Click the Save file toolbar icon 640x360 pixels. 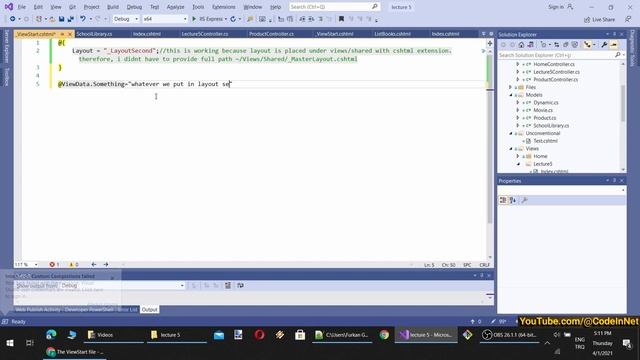tap(62, 19)
